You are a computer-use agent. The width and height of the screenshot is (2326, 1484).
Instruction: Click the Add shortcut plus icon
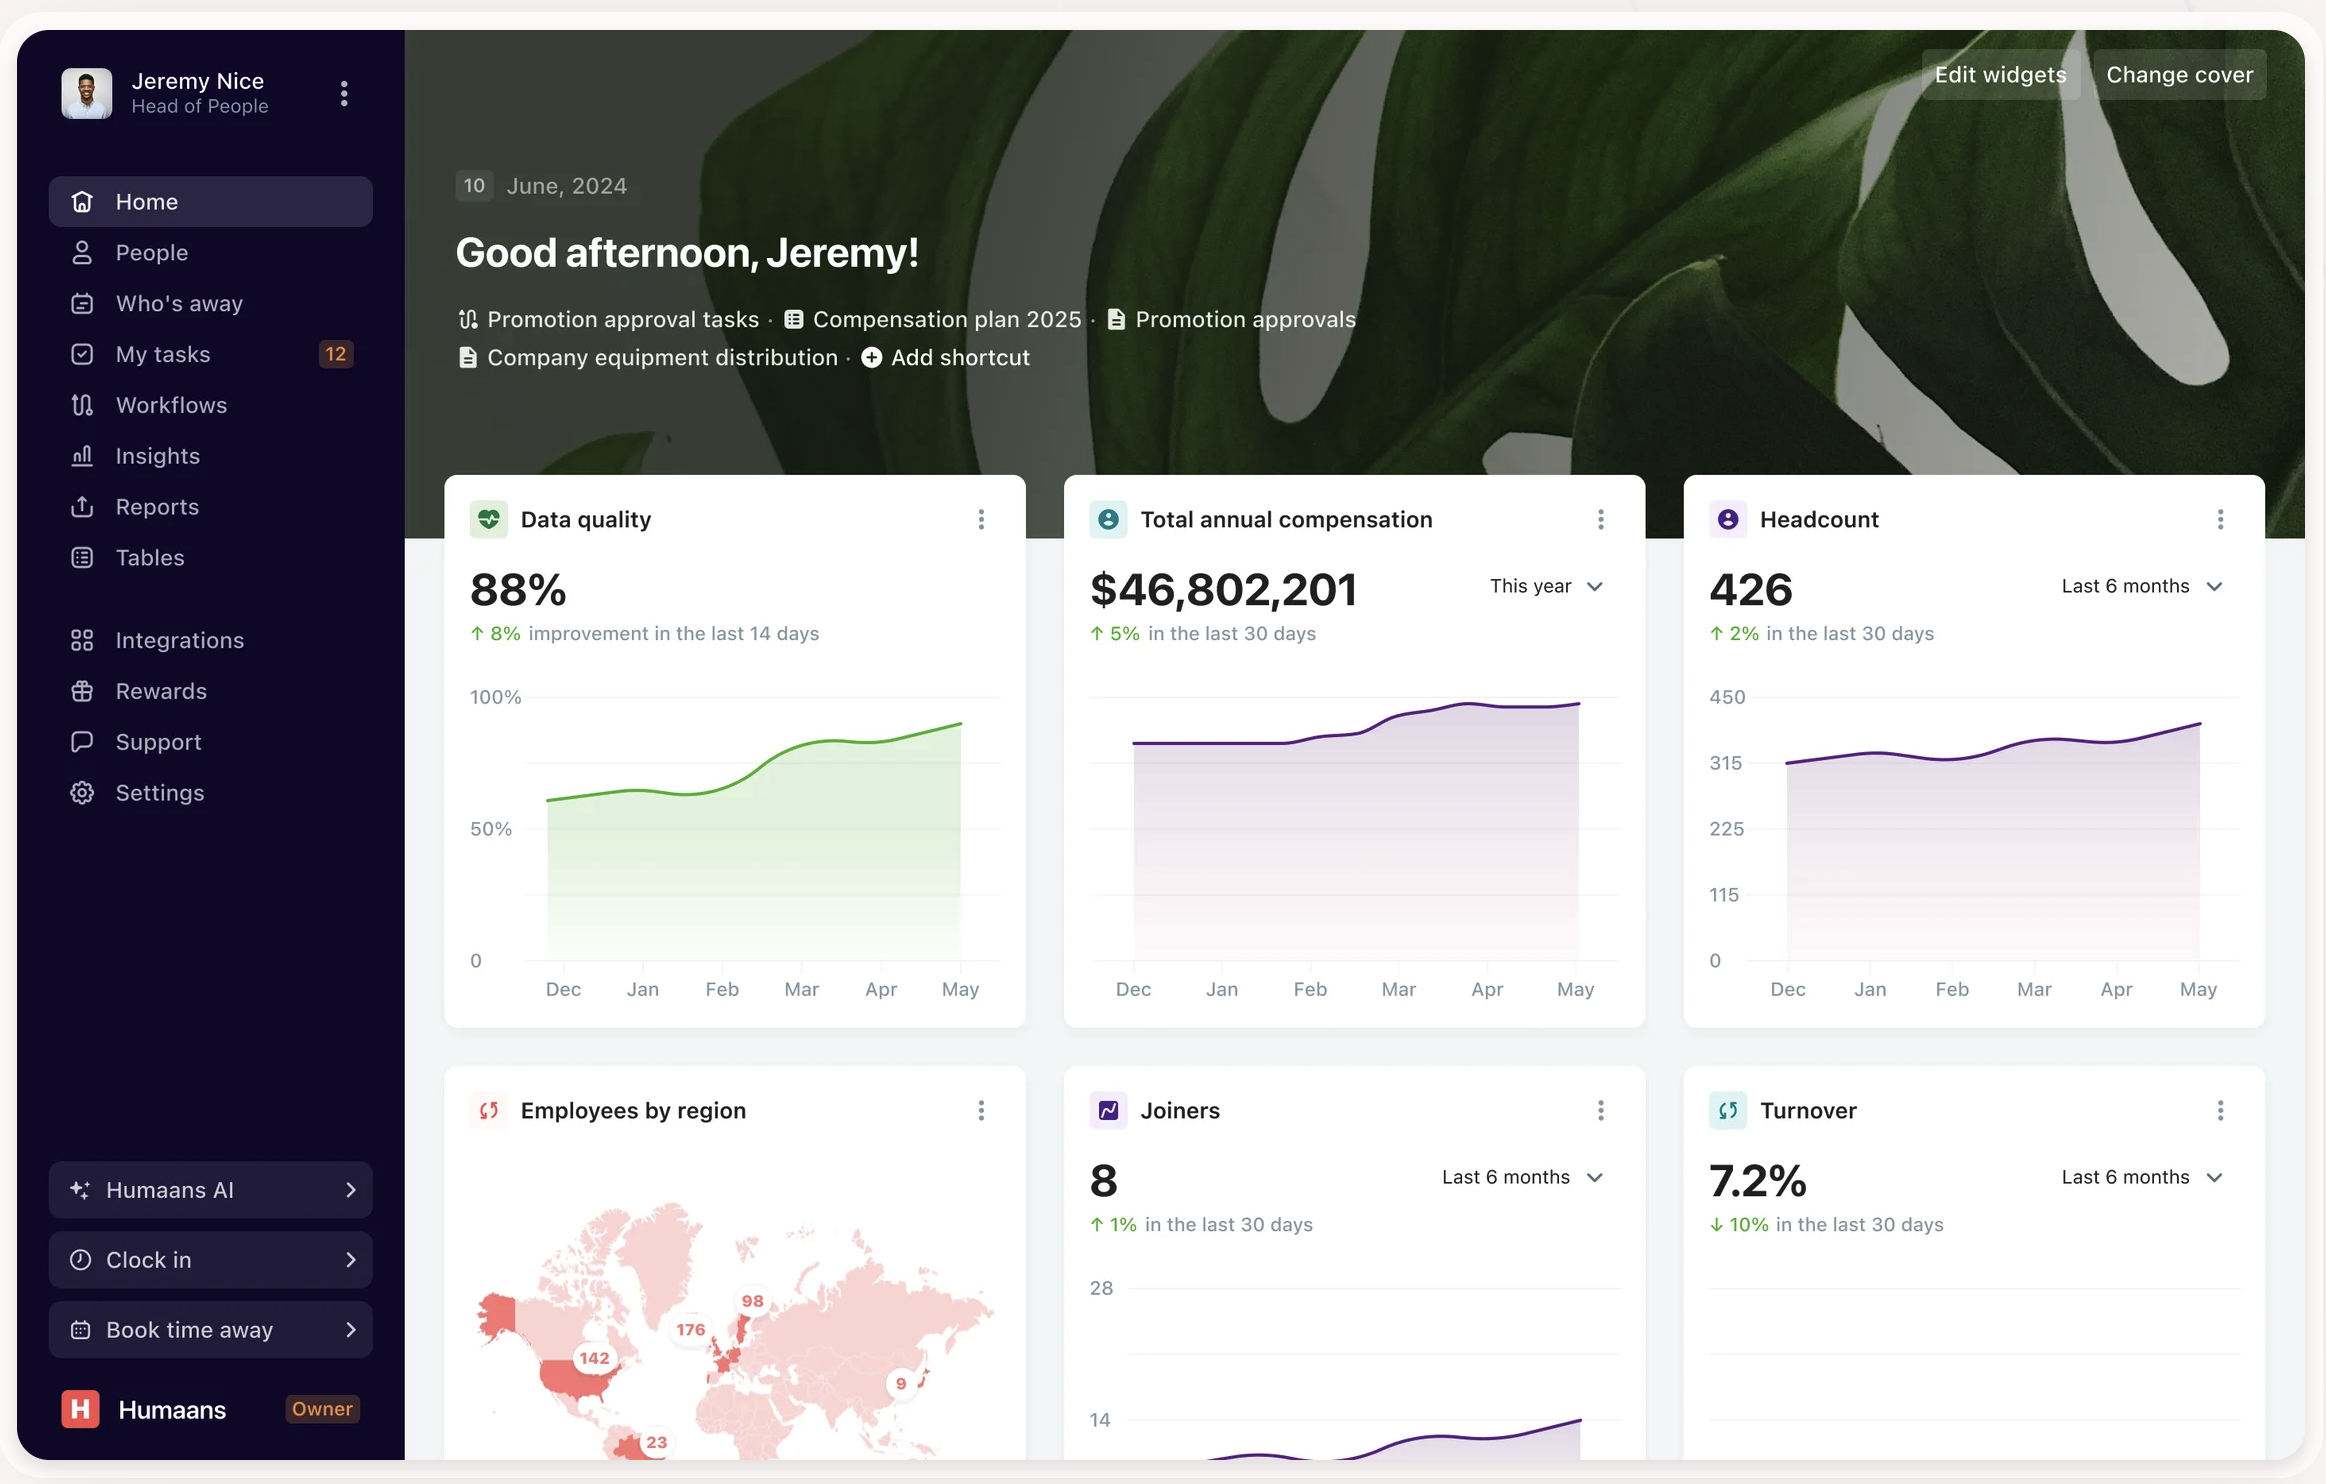872,357
